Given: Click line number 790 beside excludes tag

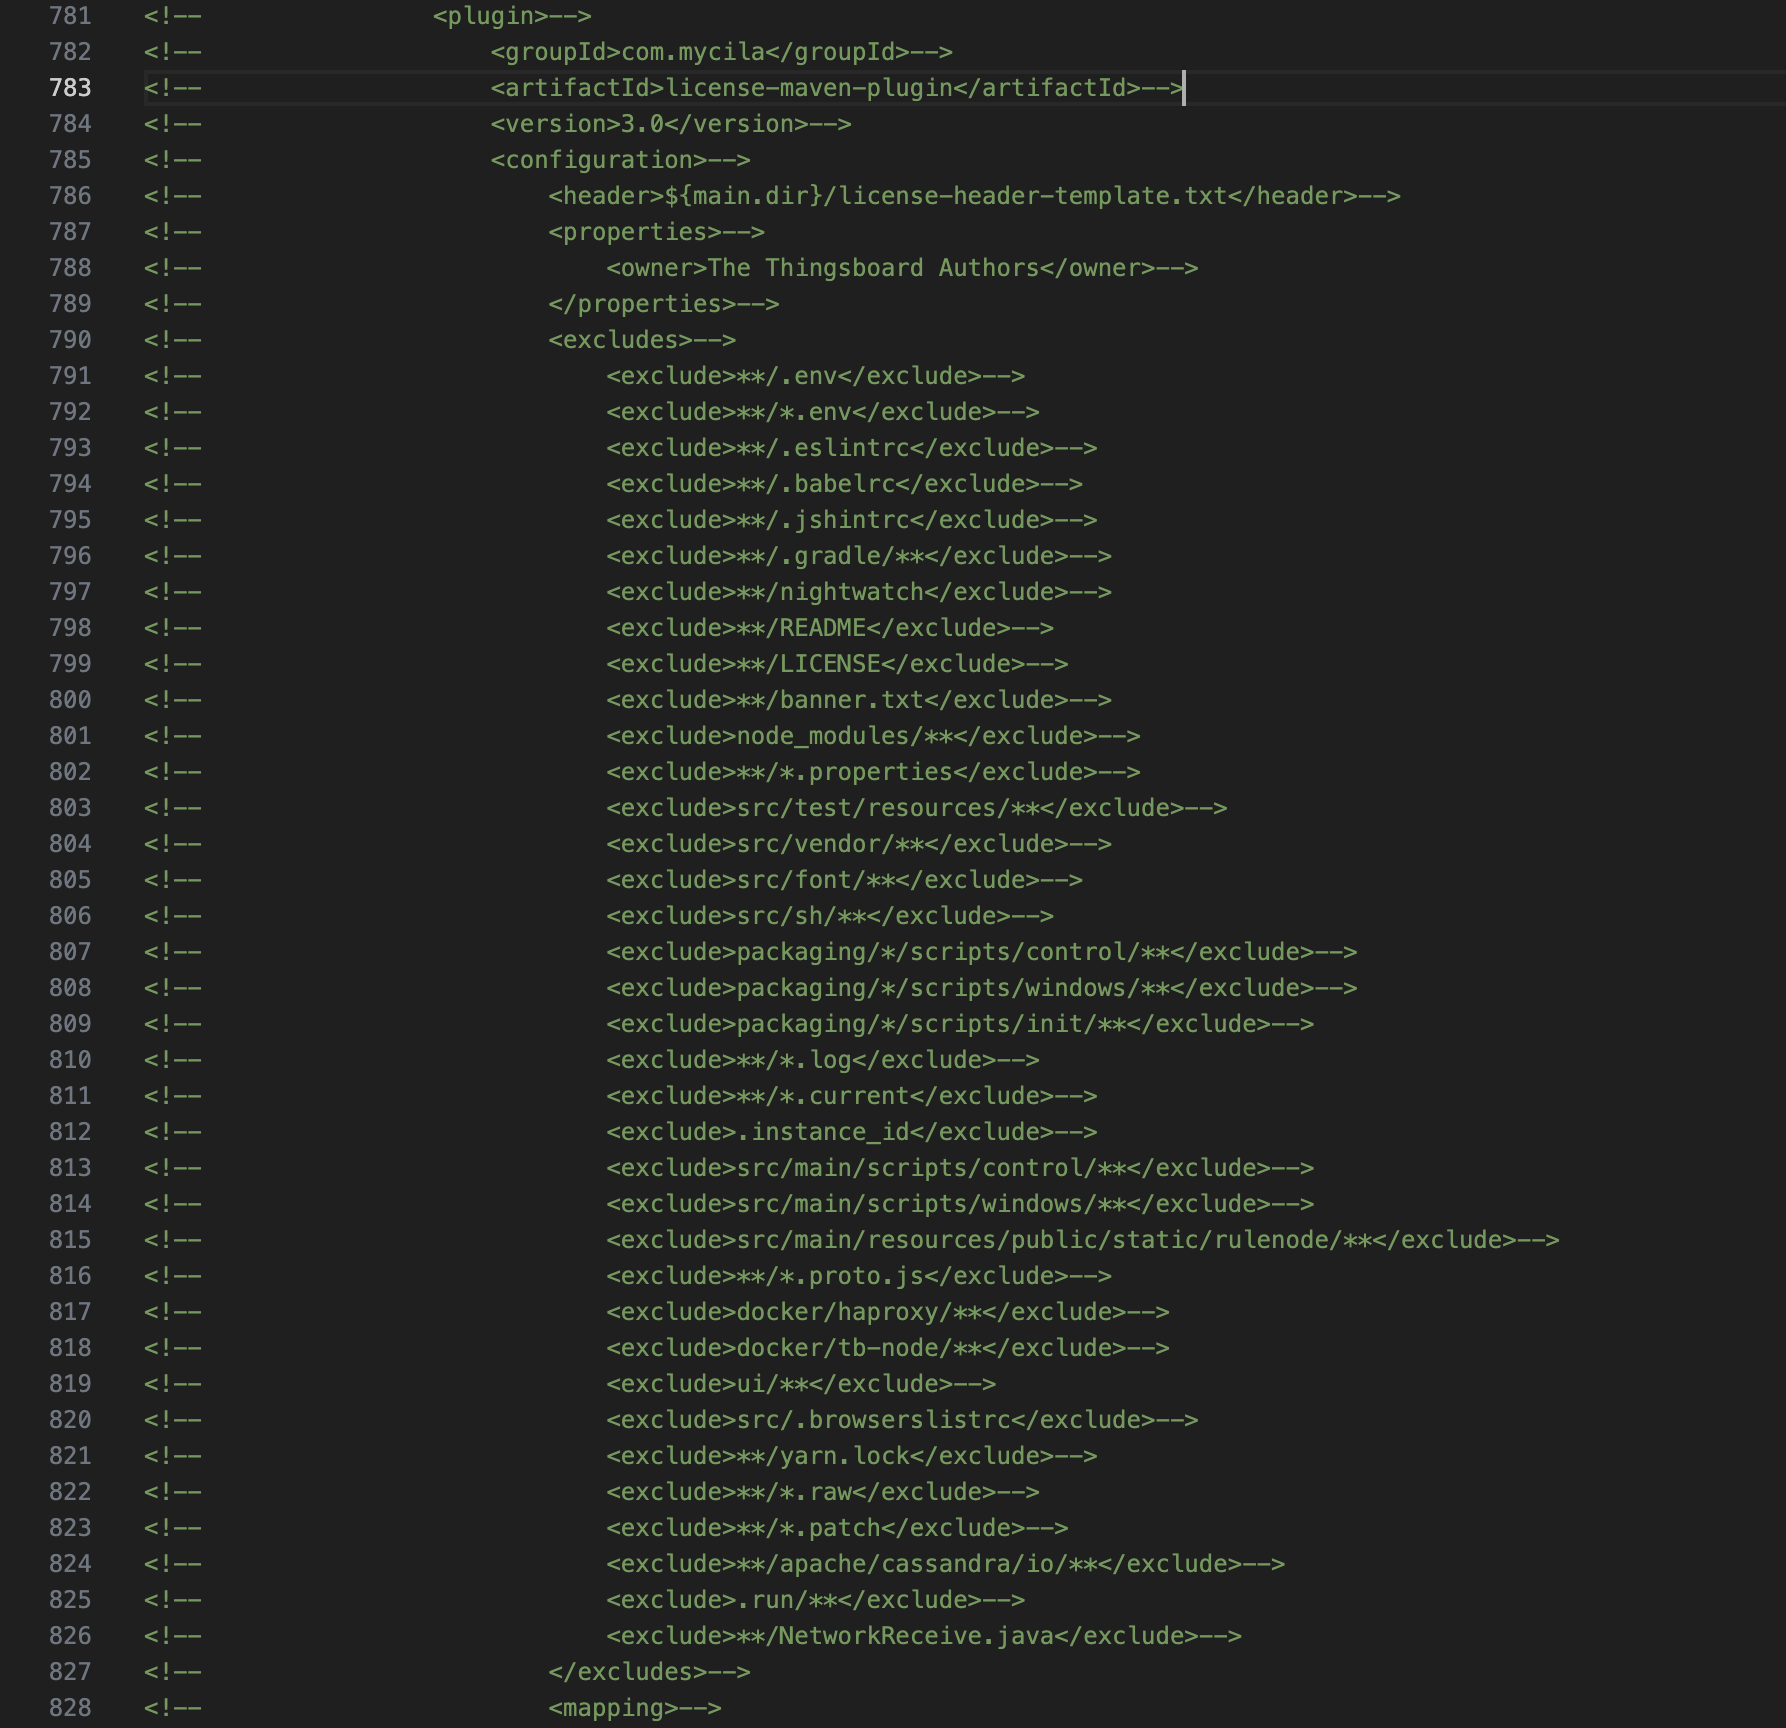Looking at the screenshot, I should point(70,340).
